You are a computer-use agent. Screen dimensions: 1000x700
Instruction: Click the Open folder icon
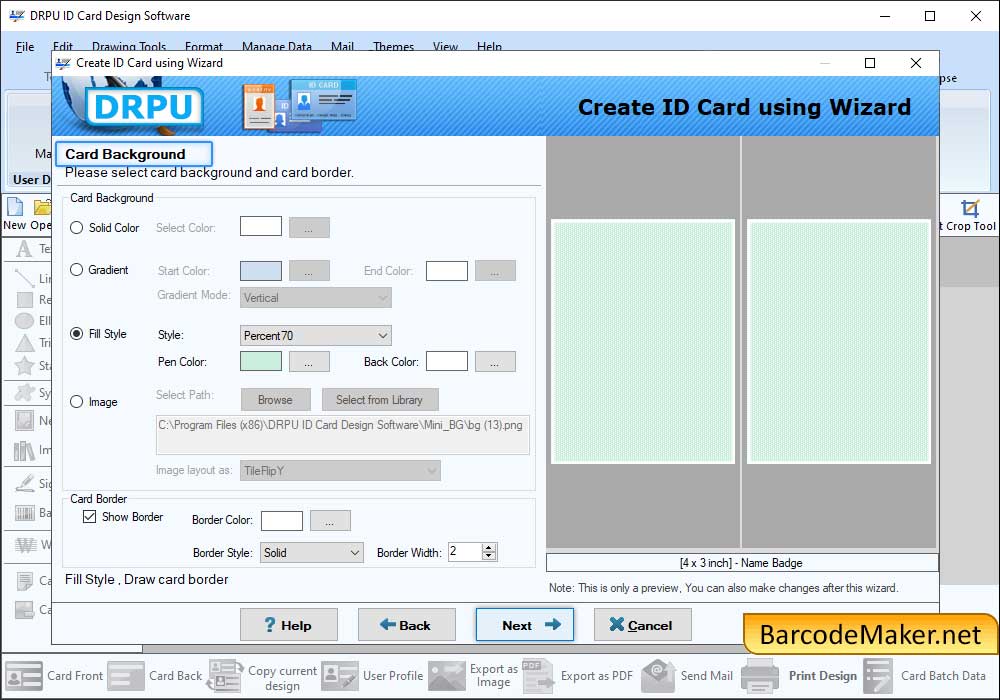pos(42,207)
